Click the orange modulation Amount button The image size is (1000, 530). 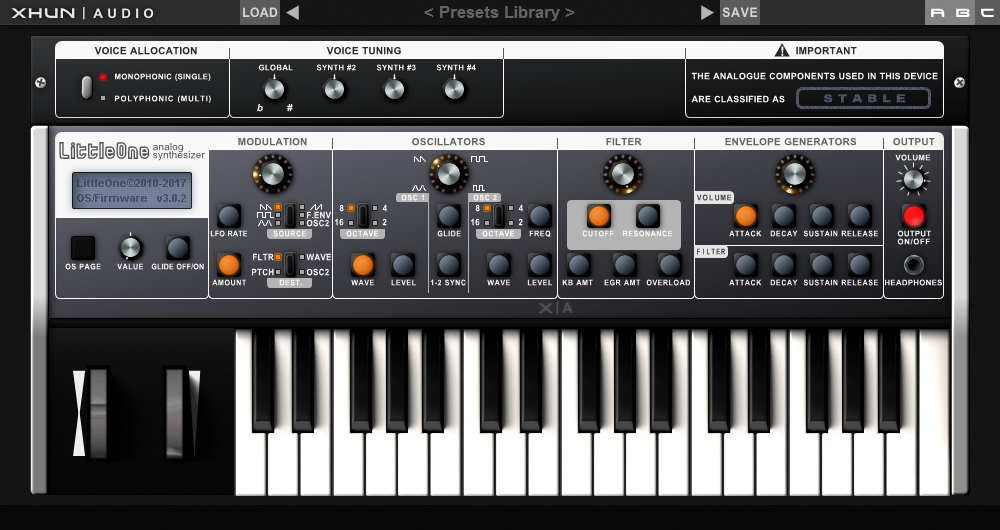[x=229, y=264]
